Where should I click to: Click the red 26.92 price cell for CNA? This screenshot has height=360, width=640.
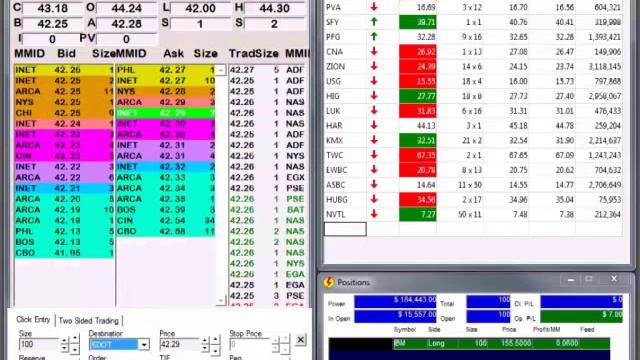click(x=418, y=51)
